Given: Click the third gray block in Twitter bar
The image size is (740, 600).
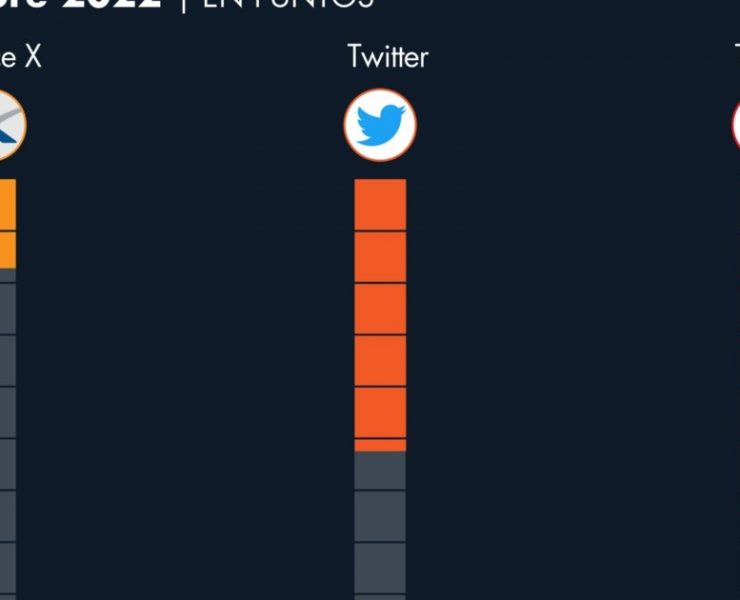Looking at the screenshot, I should pyautogui.click(x=380, y=568).
